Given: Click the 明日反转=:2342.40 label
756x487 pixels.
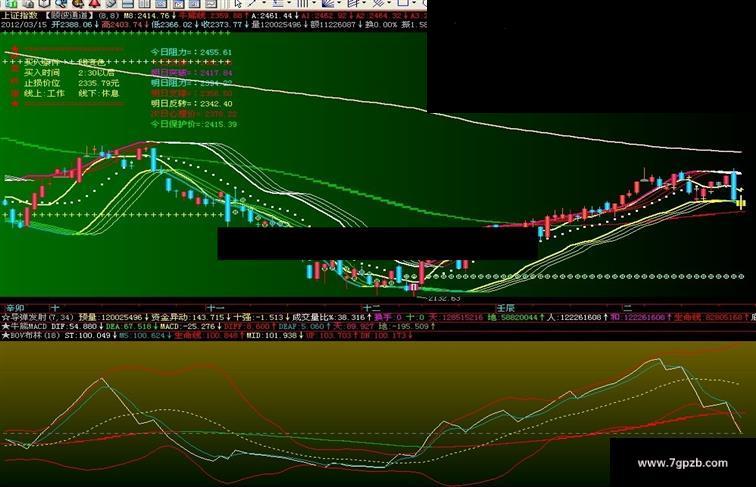Looking at the screenshot, I should [x=191, y=104].
